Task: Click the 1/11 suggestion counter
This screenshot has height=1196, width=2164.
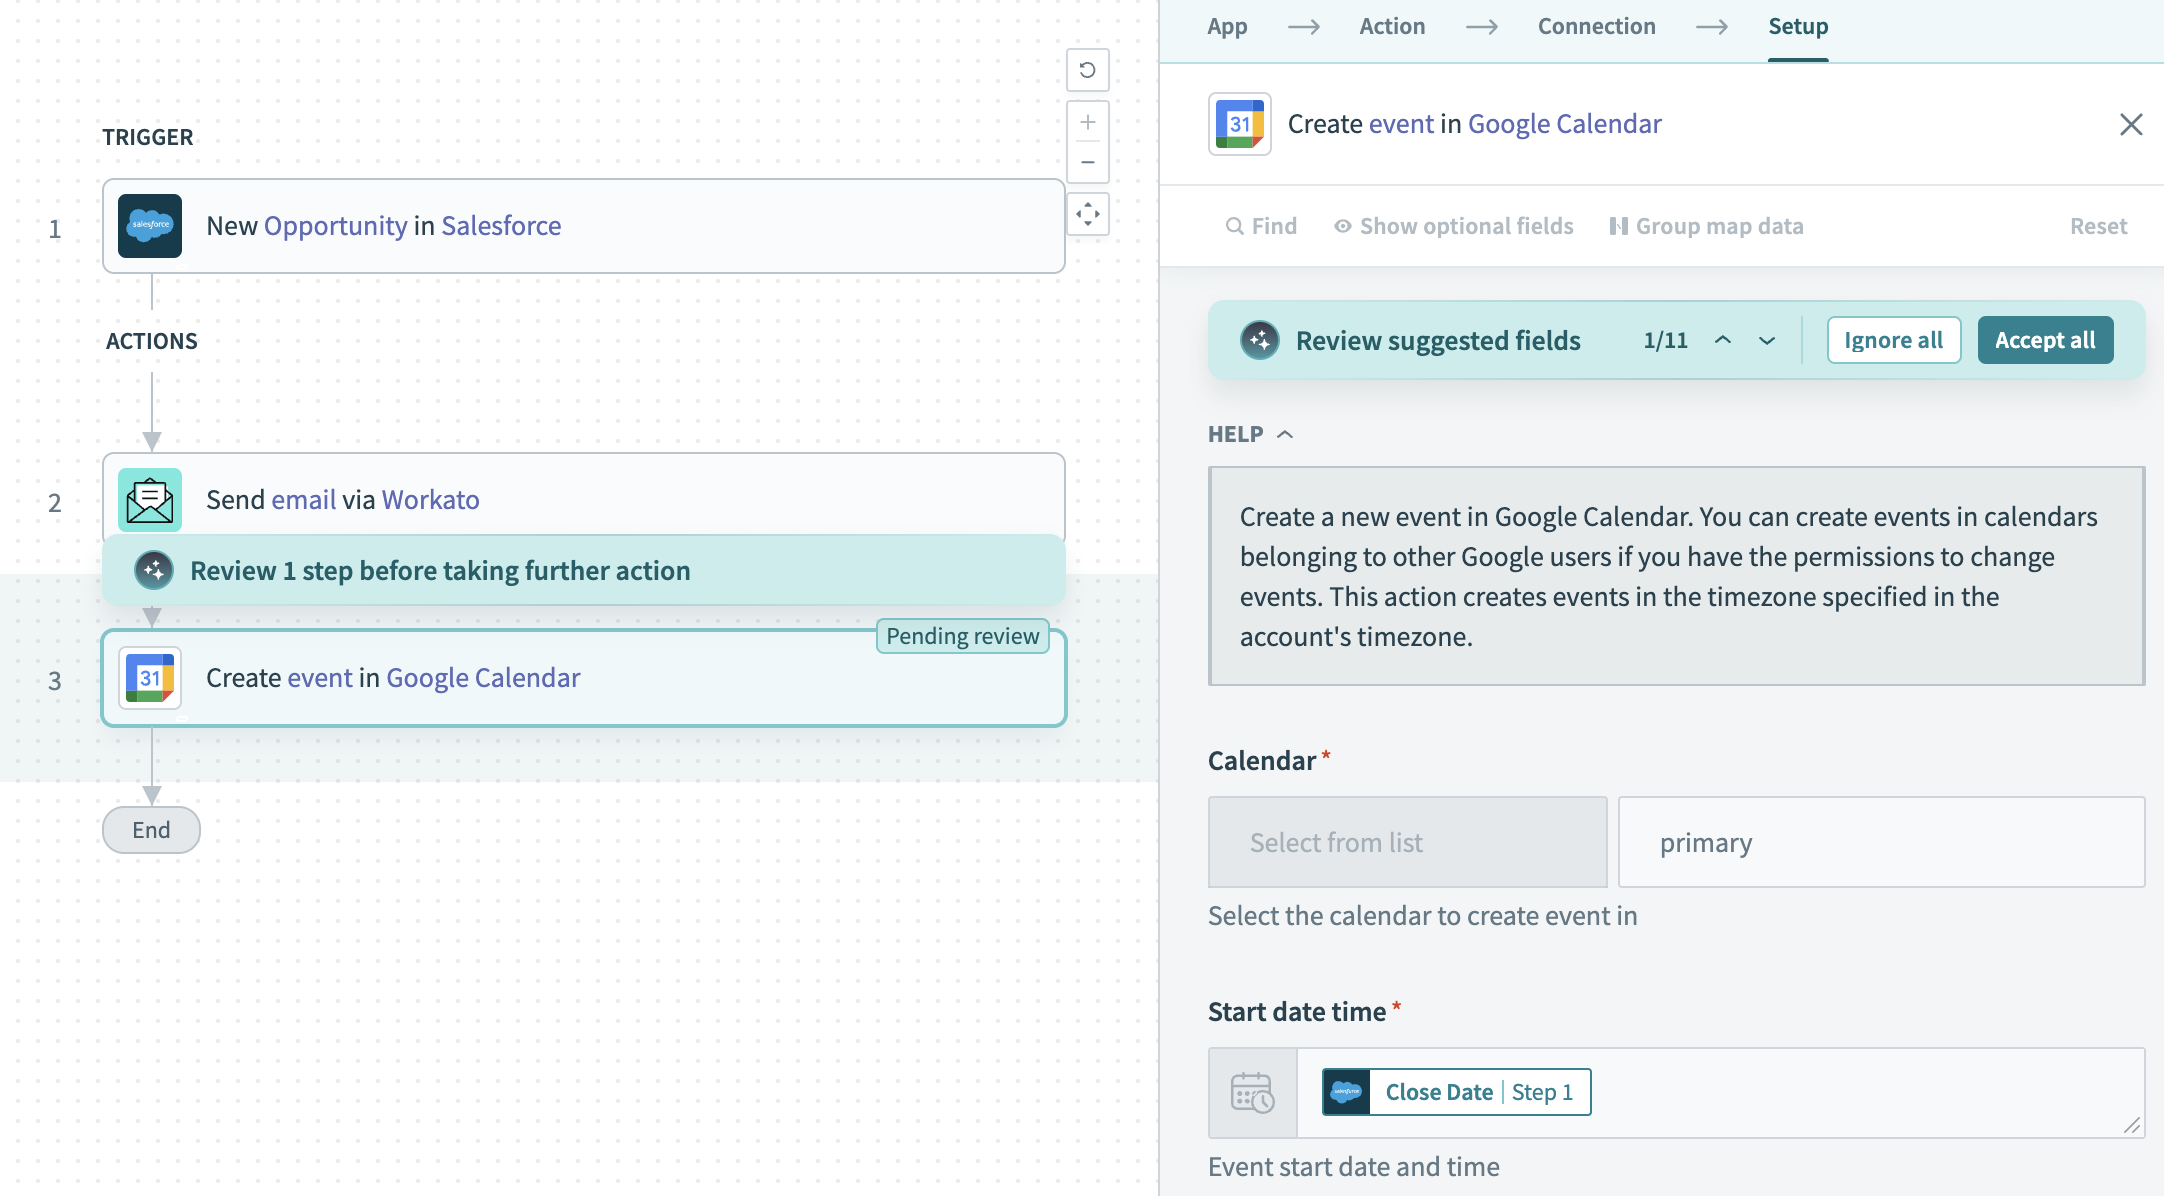Action: 1665,340
